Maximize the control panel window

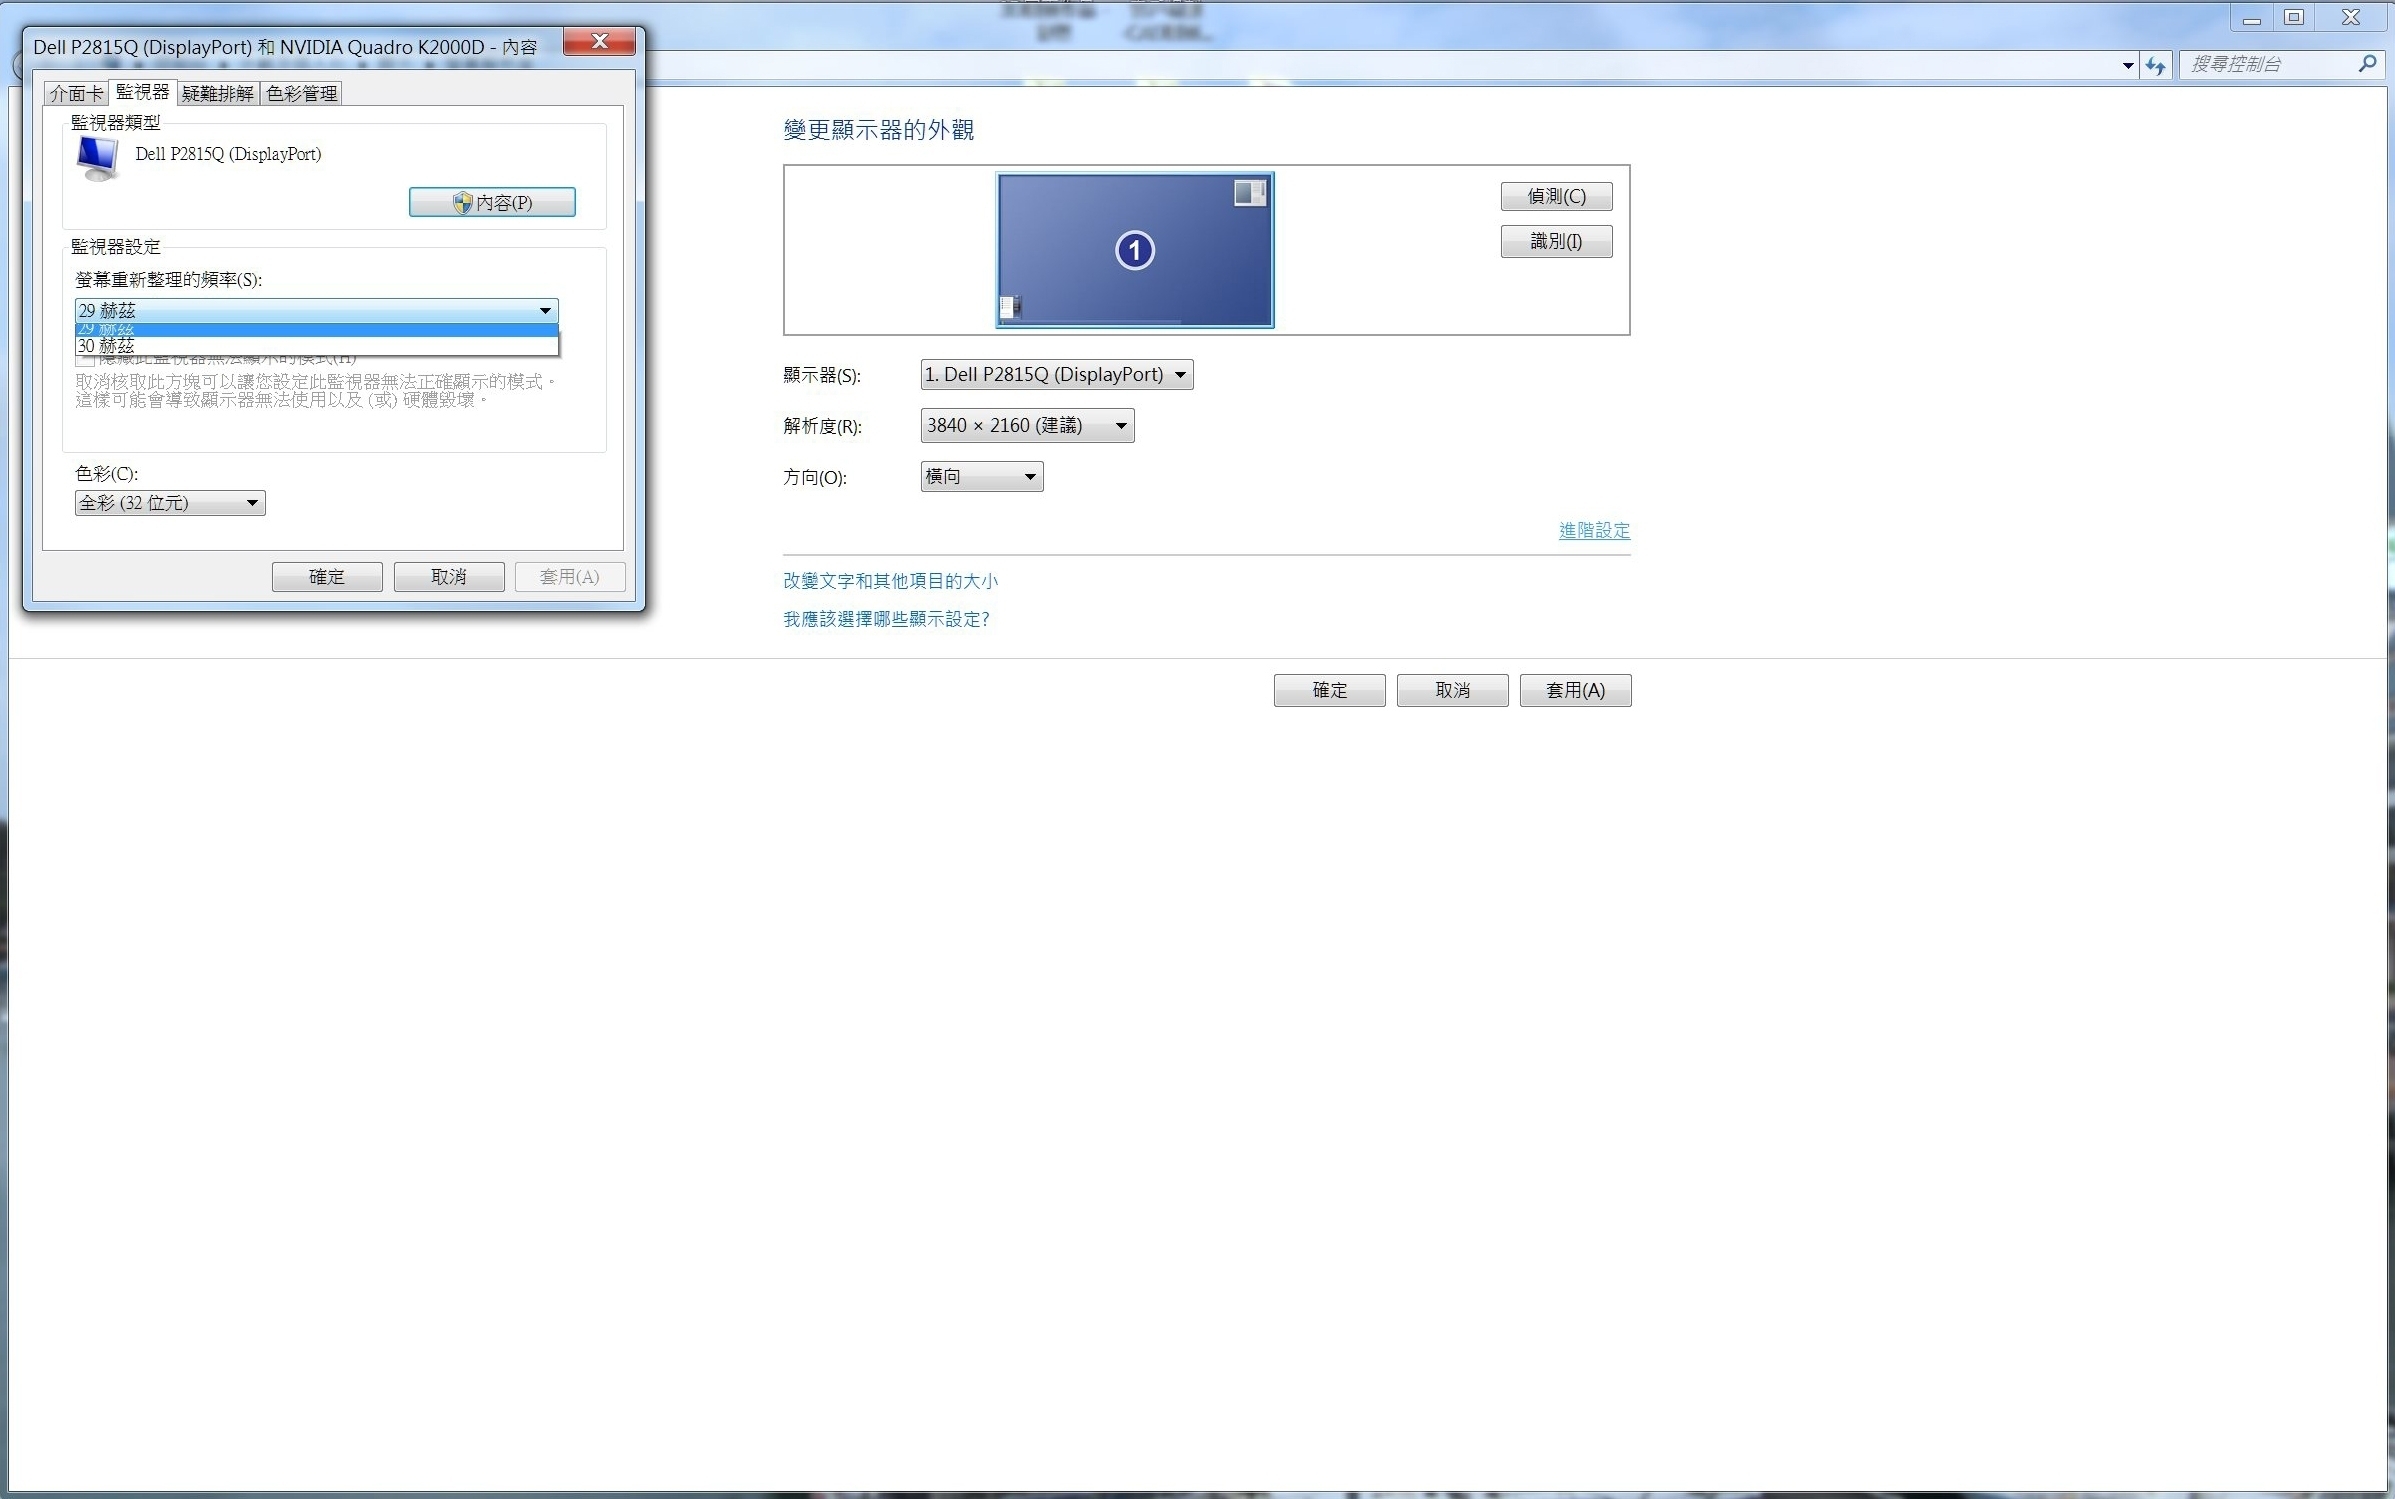(2294, 18)
